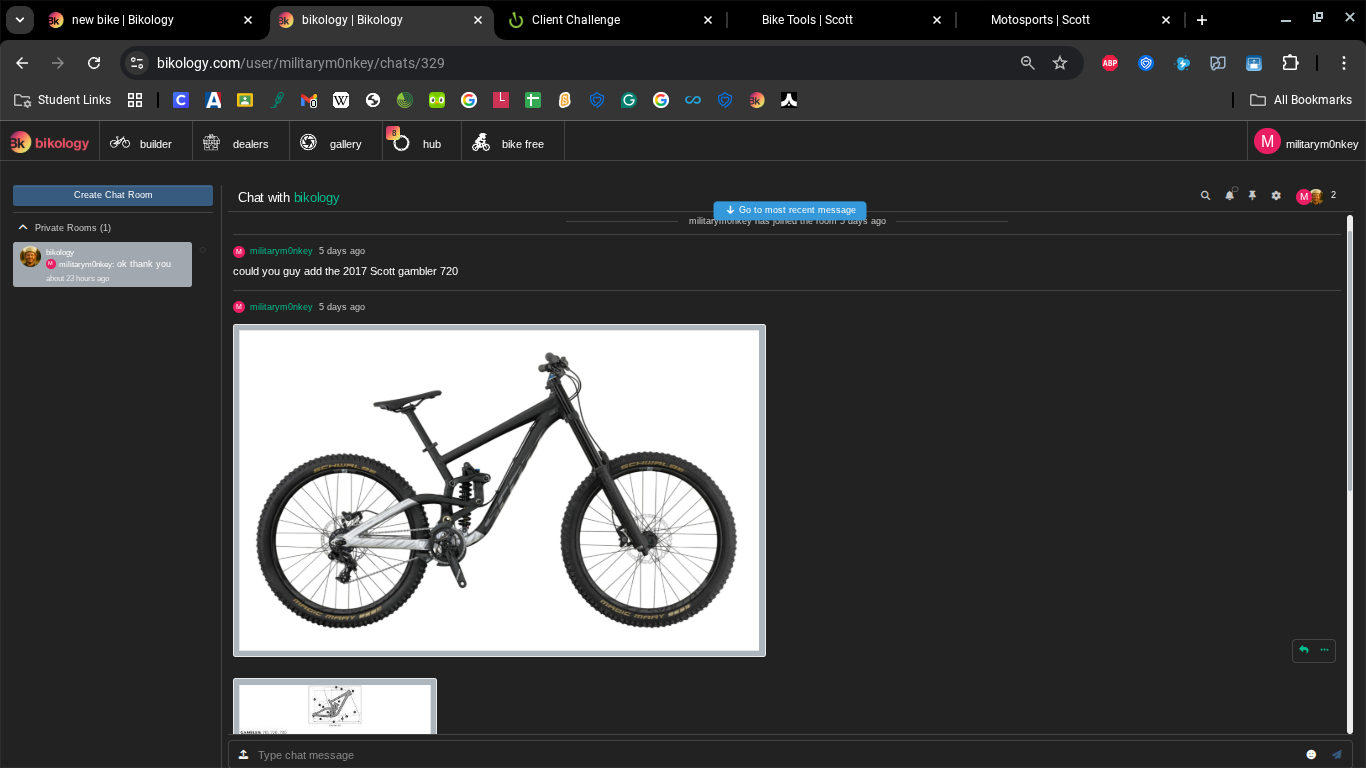
Task: Open the hub icon with notification badge
Action: point(400,143)
